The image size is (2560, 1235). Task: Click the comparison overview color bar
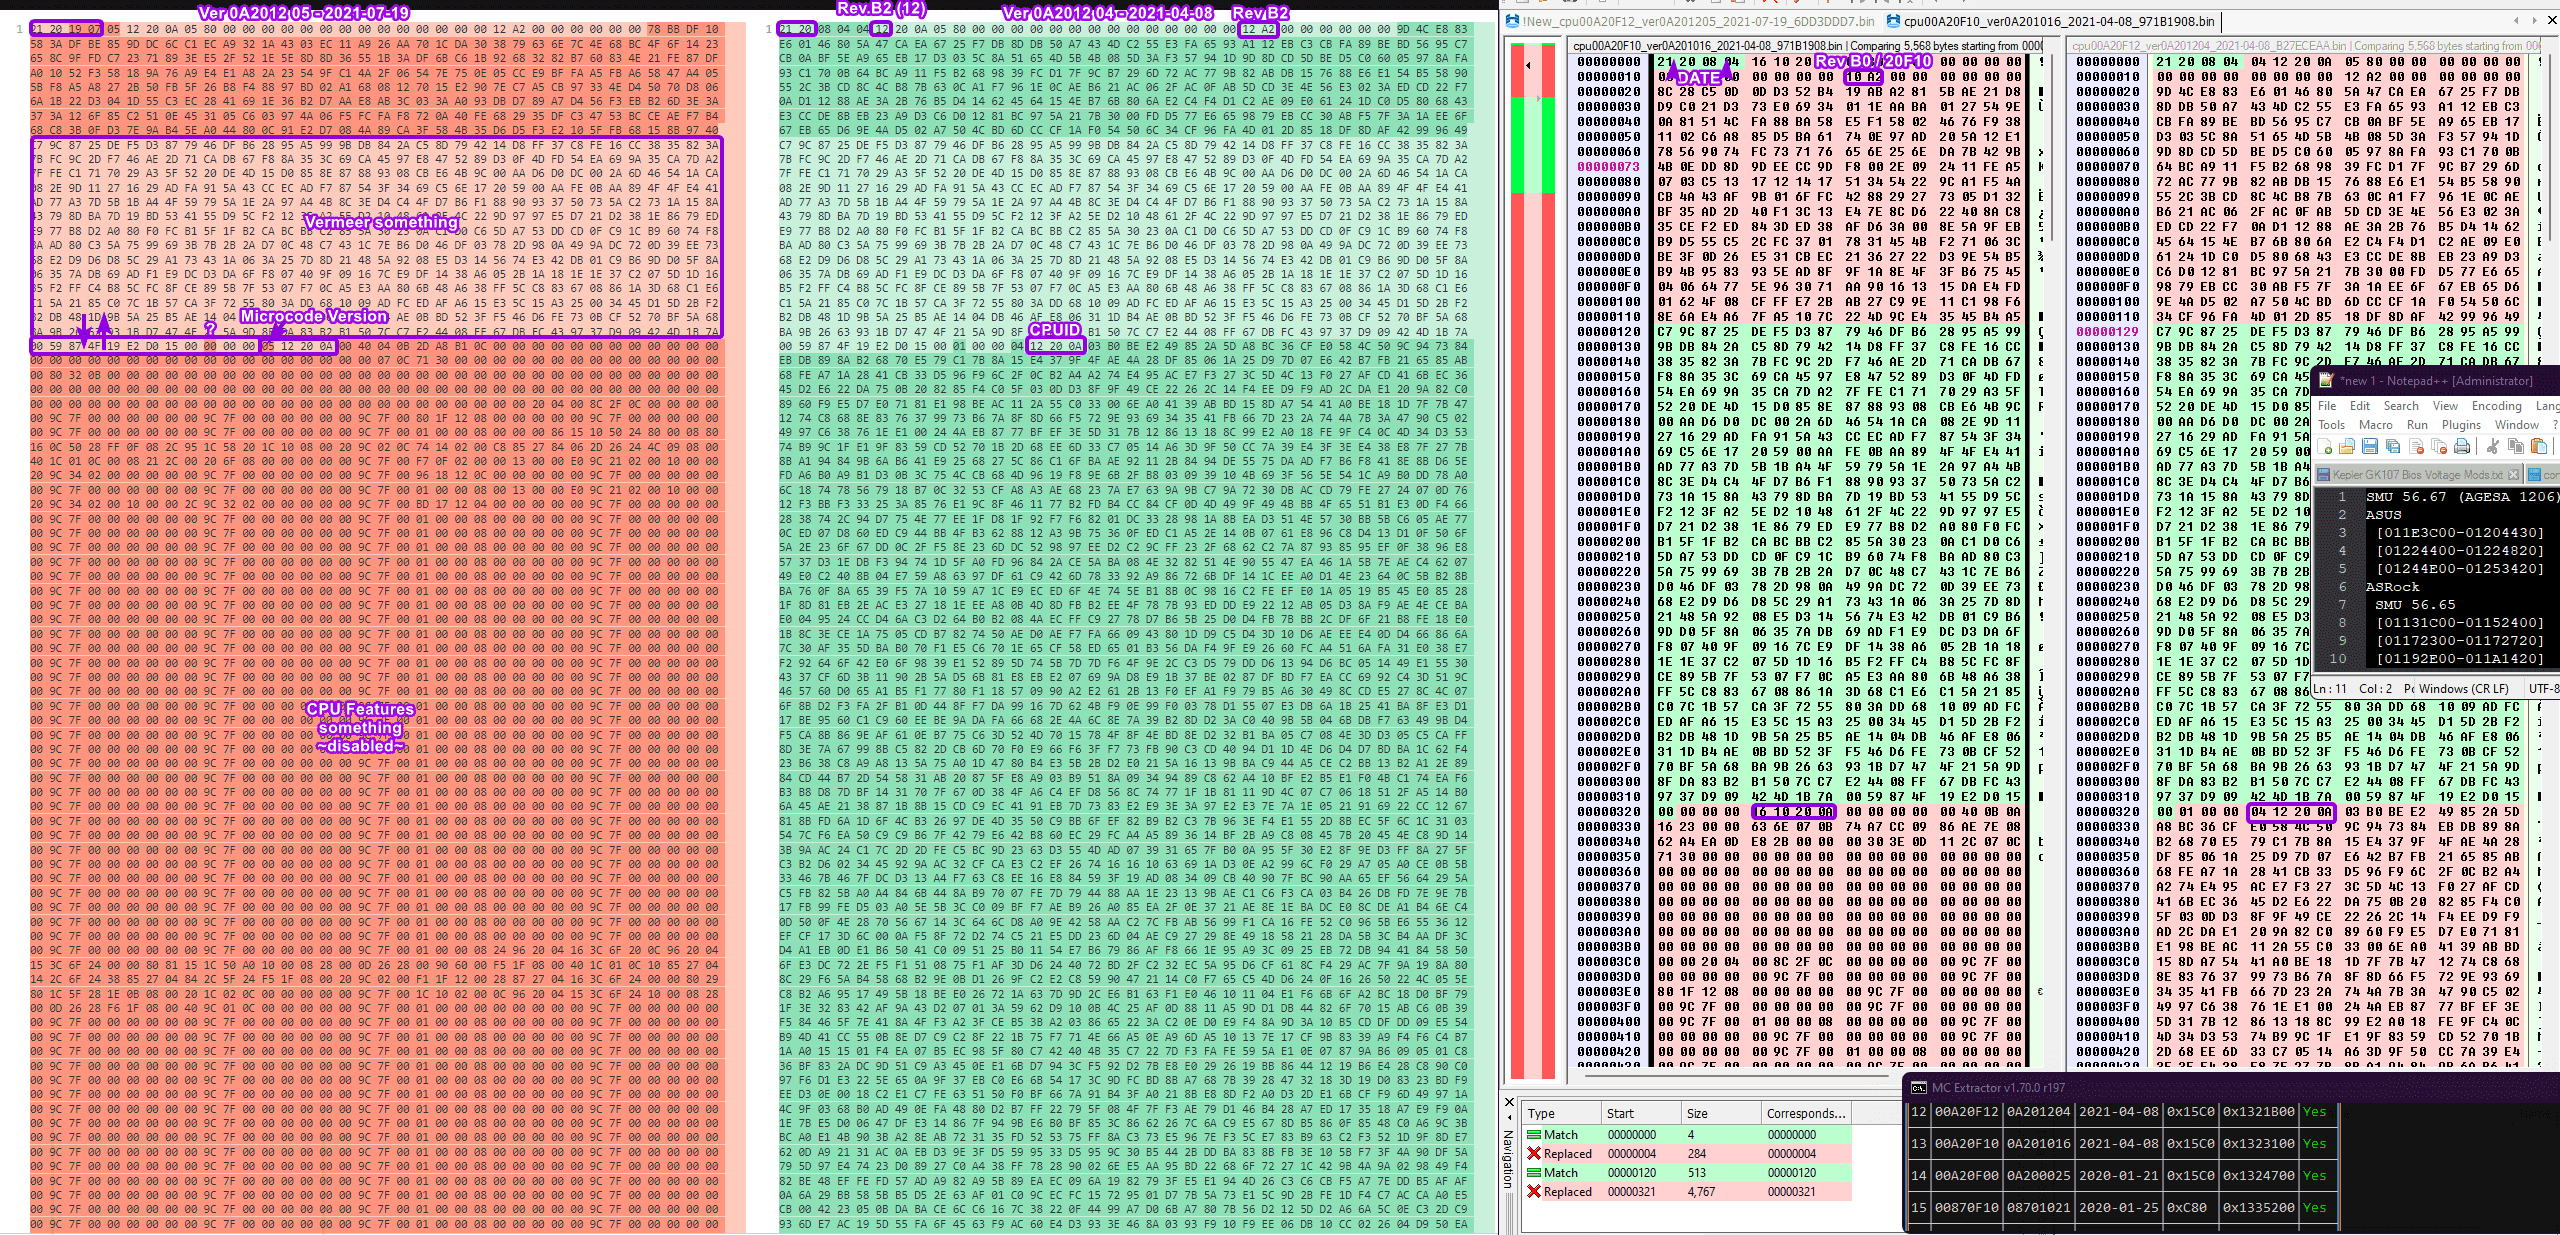pyautogui.click(x=1533, y=560)
